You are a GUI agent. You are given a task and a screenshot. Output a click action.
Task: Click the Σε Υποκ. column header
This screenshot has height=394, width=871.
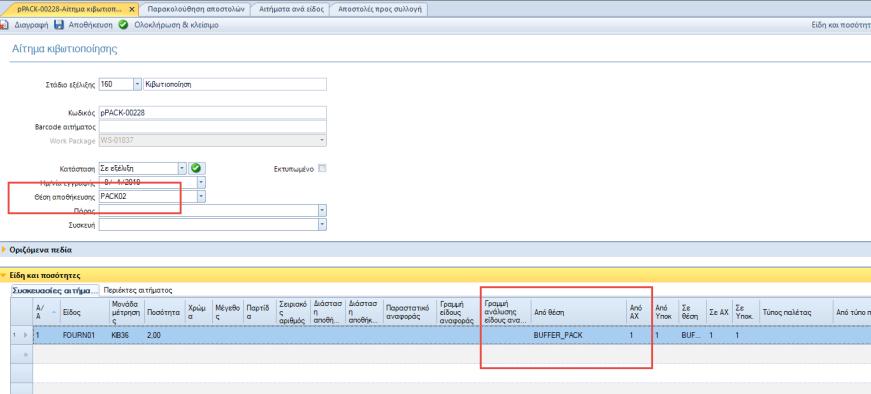click(745, 312)
